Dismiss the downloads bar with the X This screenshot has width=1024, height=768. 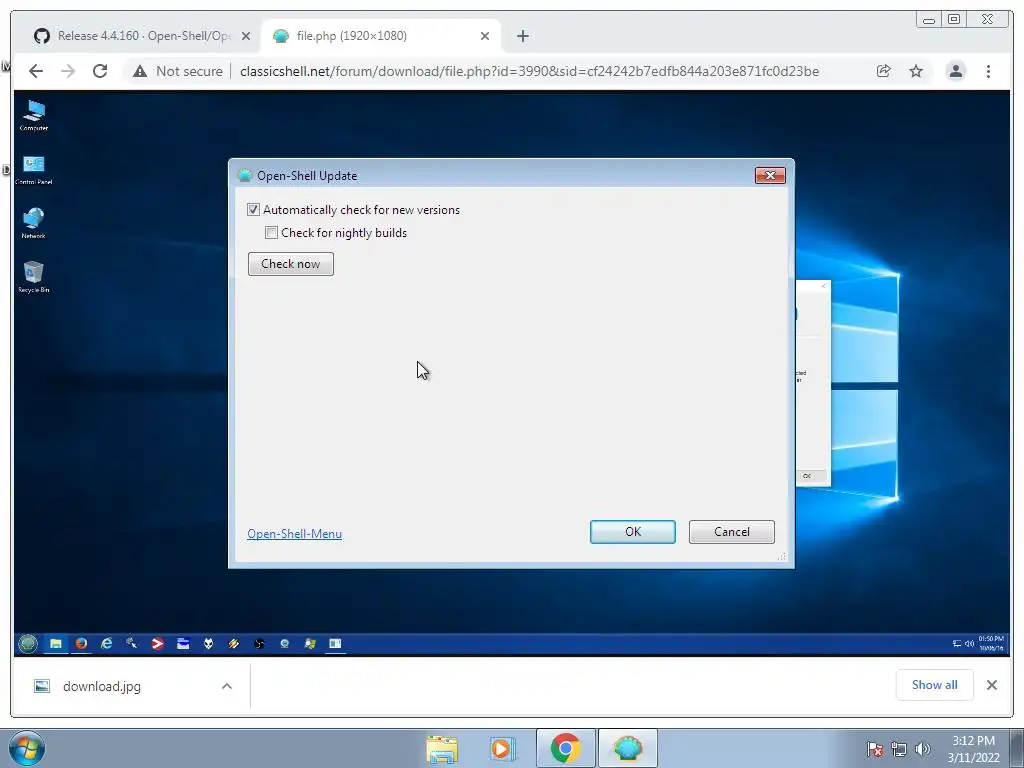(991, 684)
